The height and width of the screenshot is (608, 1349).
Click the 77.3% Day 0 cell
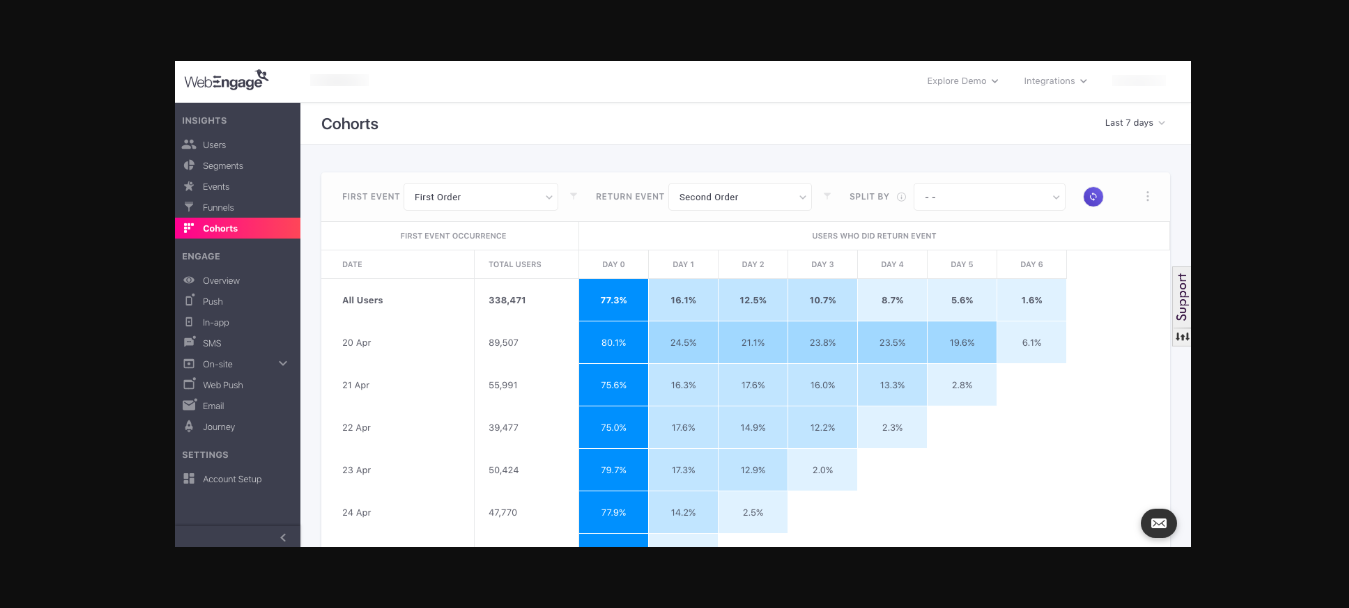pyautogui.click(x=613, y=300)
